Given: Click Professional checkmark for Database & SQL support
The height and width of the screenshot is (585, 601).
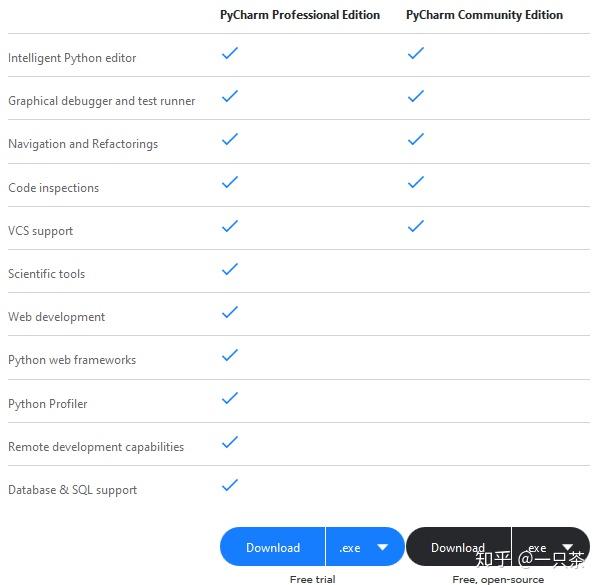Looking at the screenshot, I should [x=230, y=485].
